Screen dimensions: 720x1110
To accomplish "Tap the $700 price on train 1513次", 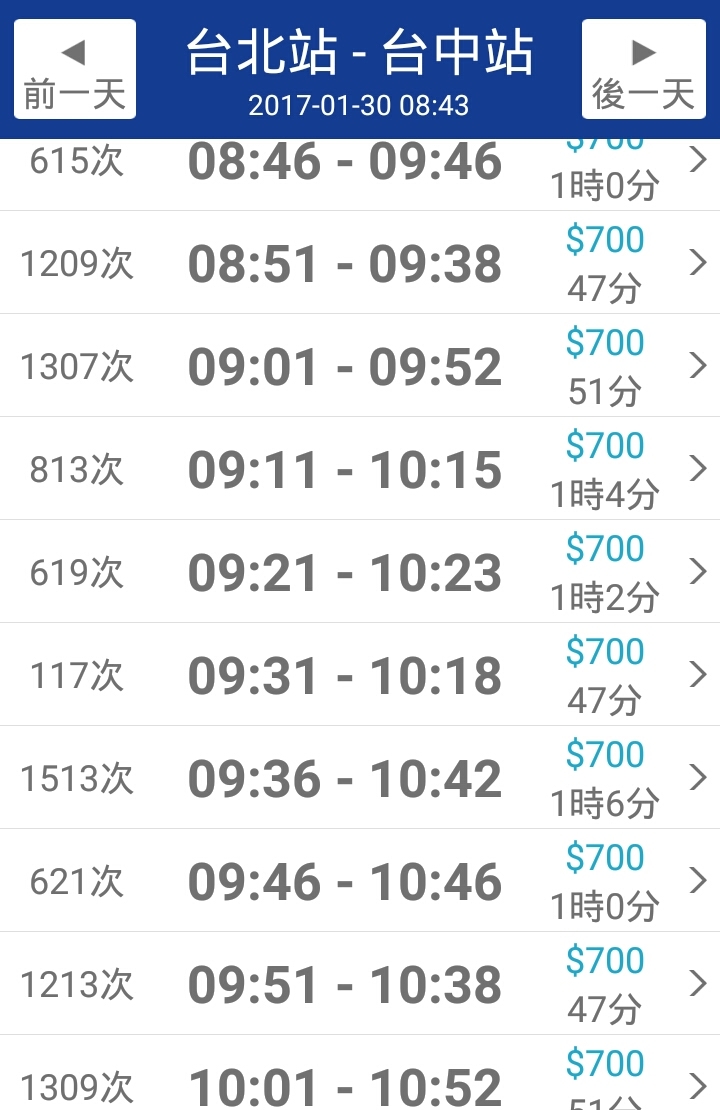I will coord(605,755).
